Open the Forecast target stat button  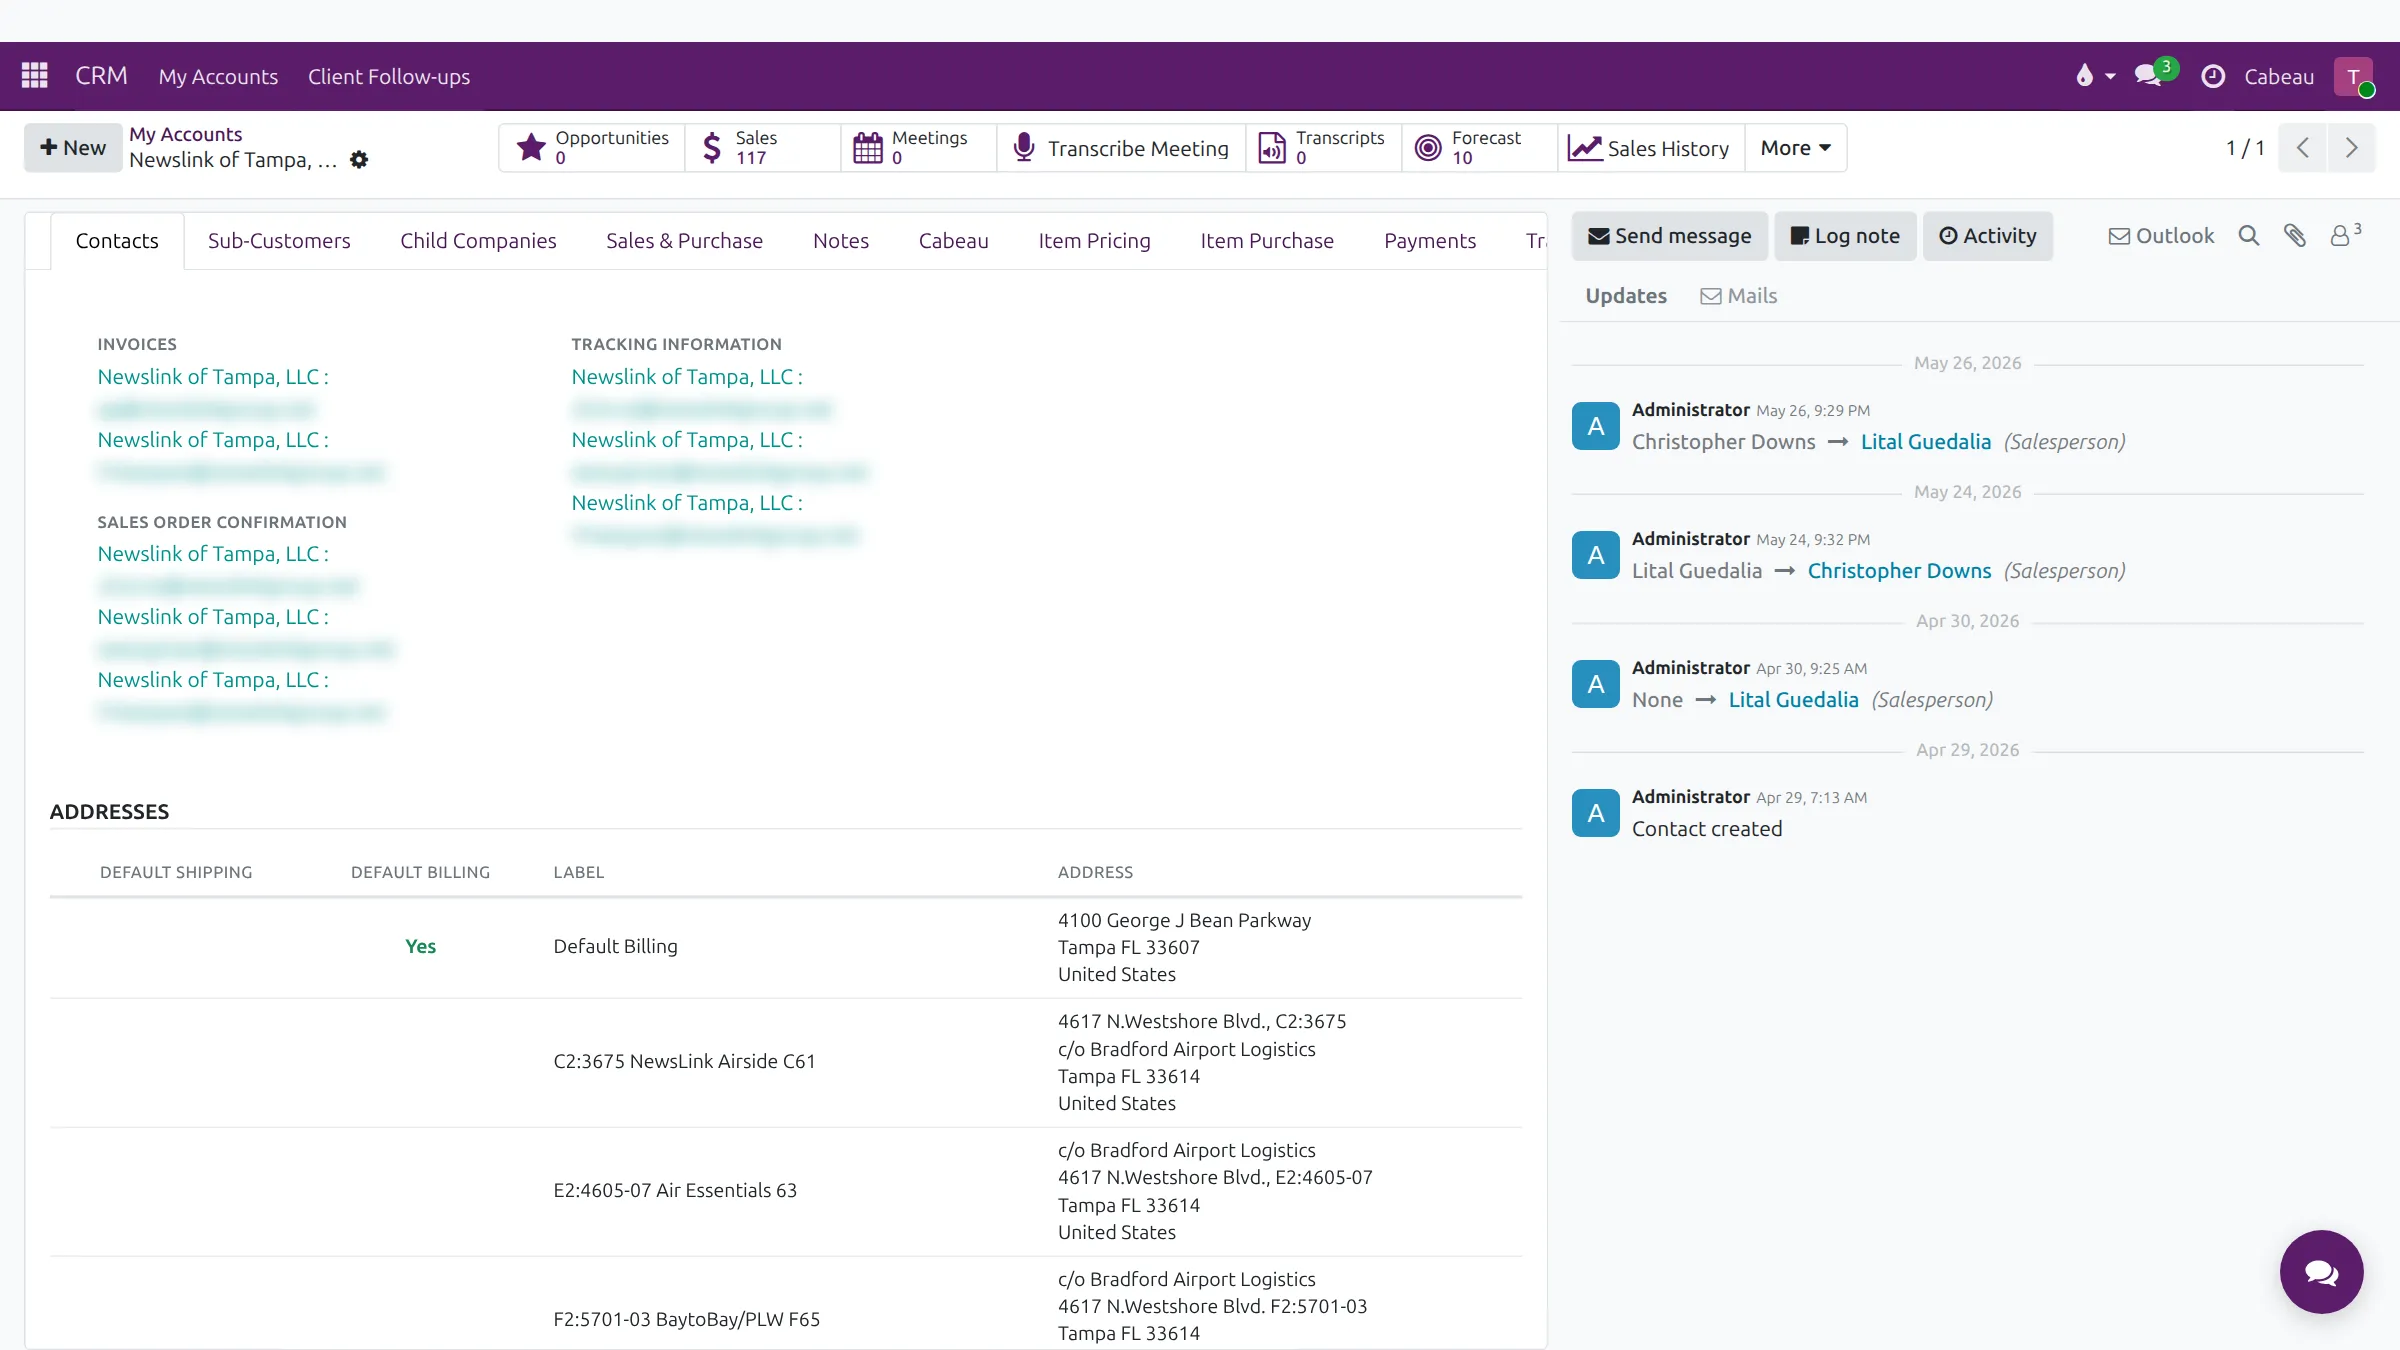click(x=1479, y=148)
